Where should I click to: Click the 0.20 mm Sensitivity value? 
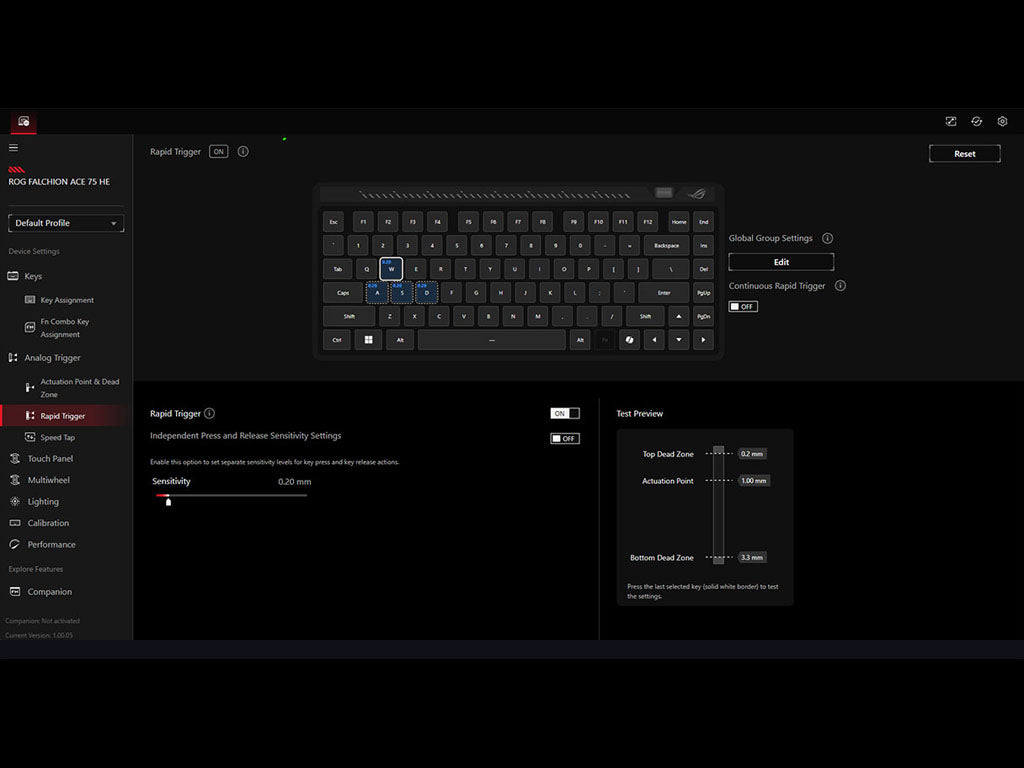pyautogui.click(x=295, y=482)
